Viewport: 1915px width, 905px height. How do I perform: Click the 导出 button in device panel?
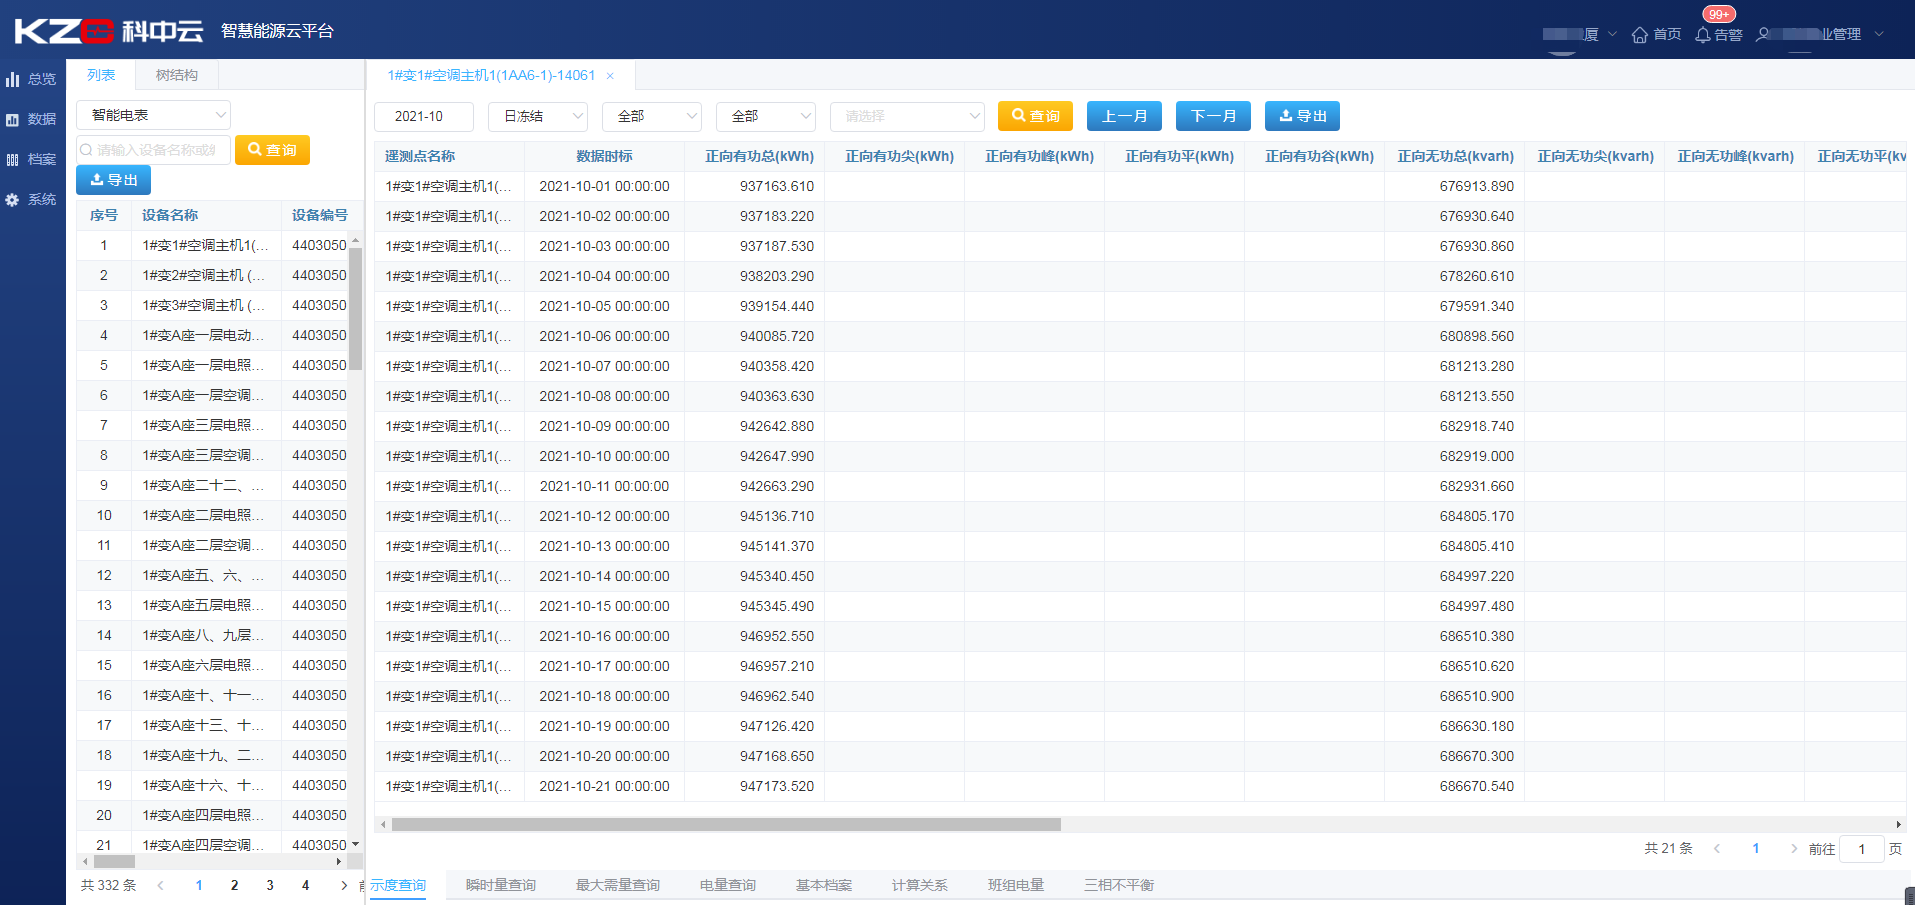pos(114,180)
